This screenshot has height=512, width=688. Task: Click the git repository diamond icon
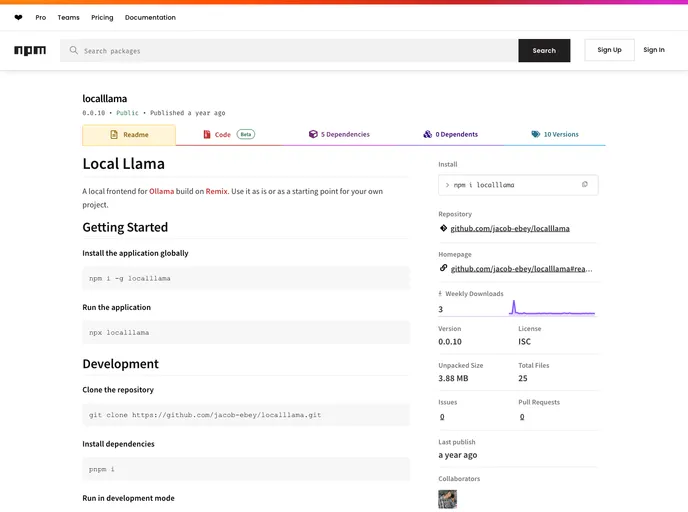(x=443, y=228)
